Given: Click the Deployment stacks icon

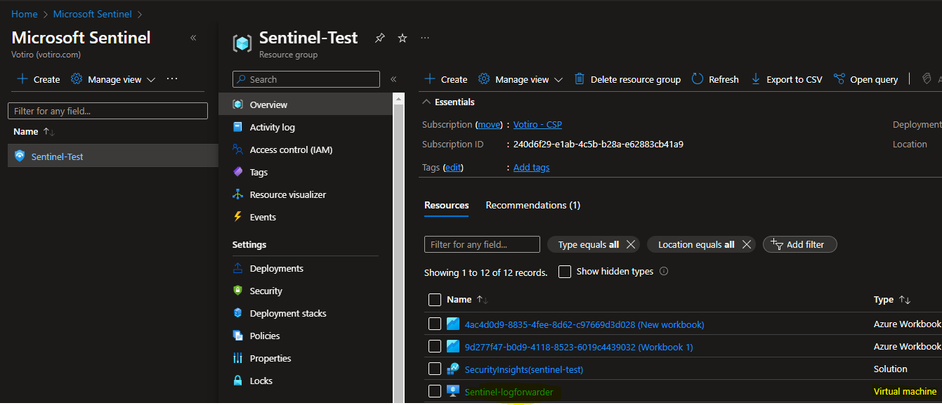Looking at the screenshot, I should 238,314.
